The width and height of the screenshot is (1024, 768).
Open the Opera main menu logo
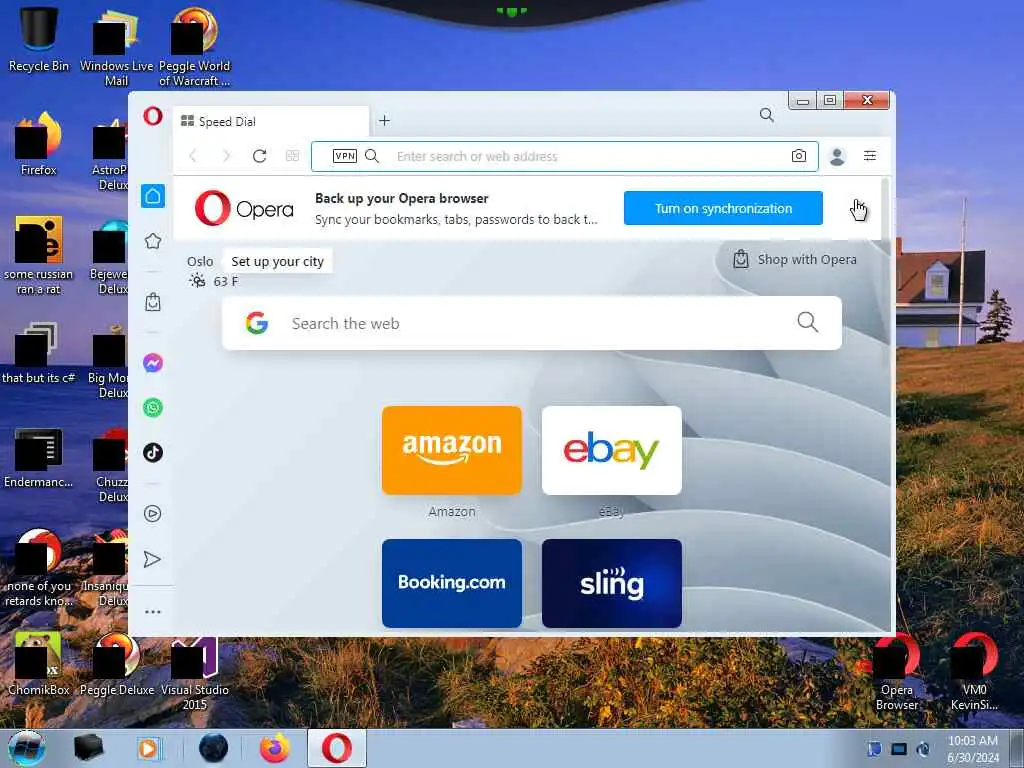pos(153,117)
